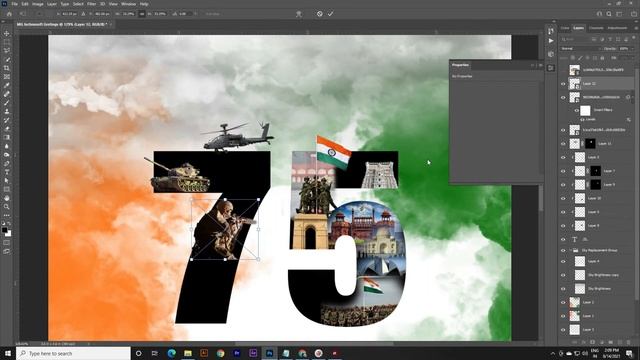The image size is (640, 360).
Task: Toggle the maintain aspect ratio link
Action: click(x=142, y=14)
